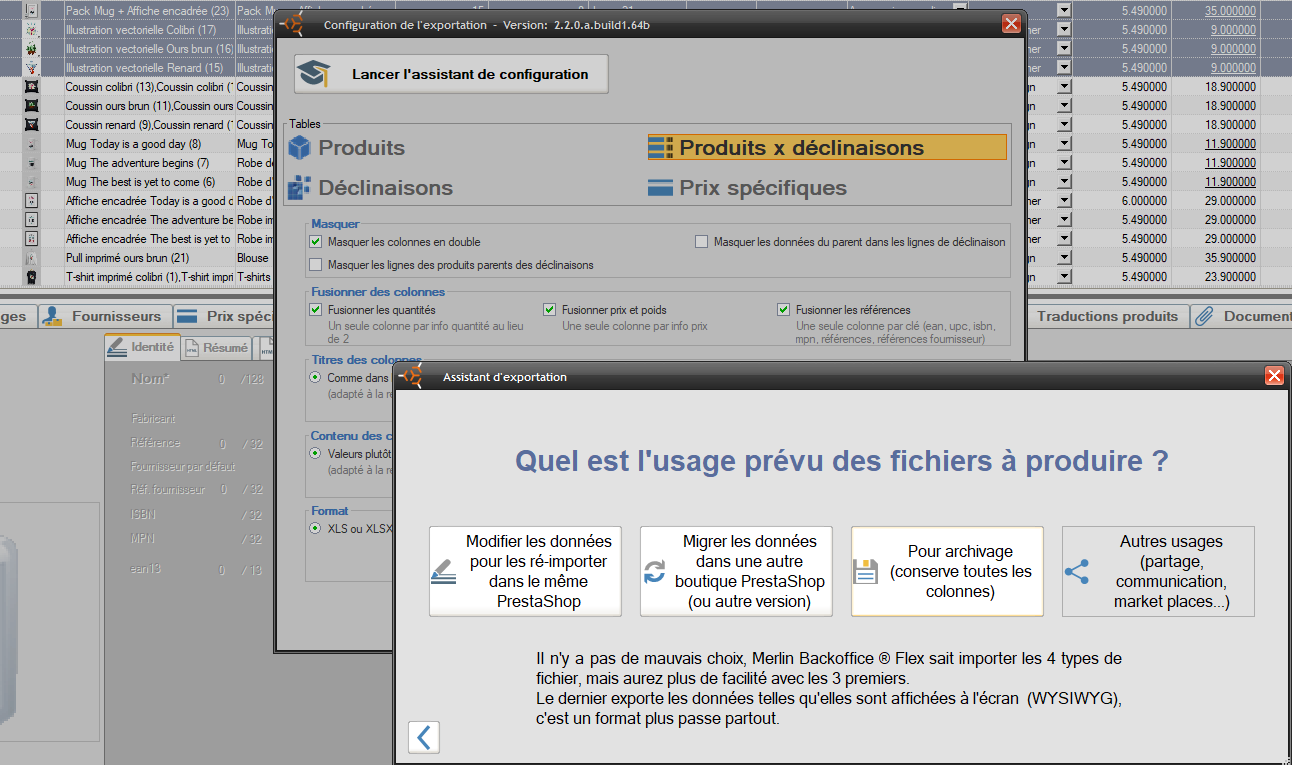
Task: Choose the Prix spécifiques table
Action: point(747,188)
